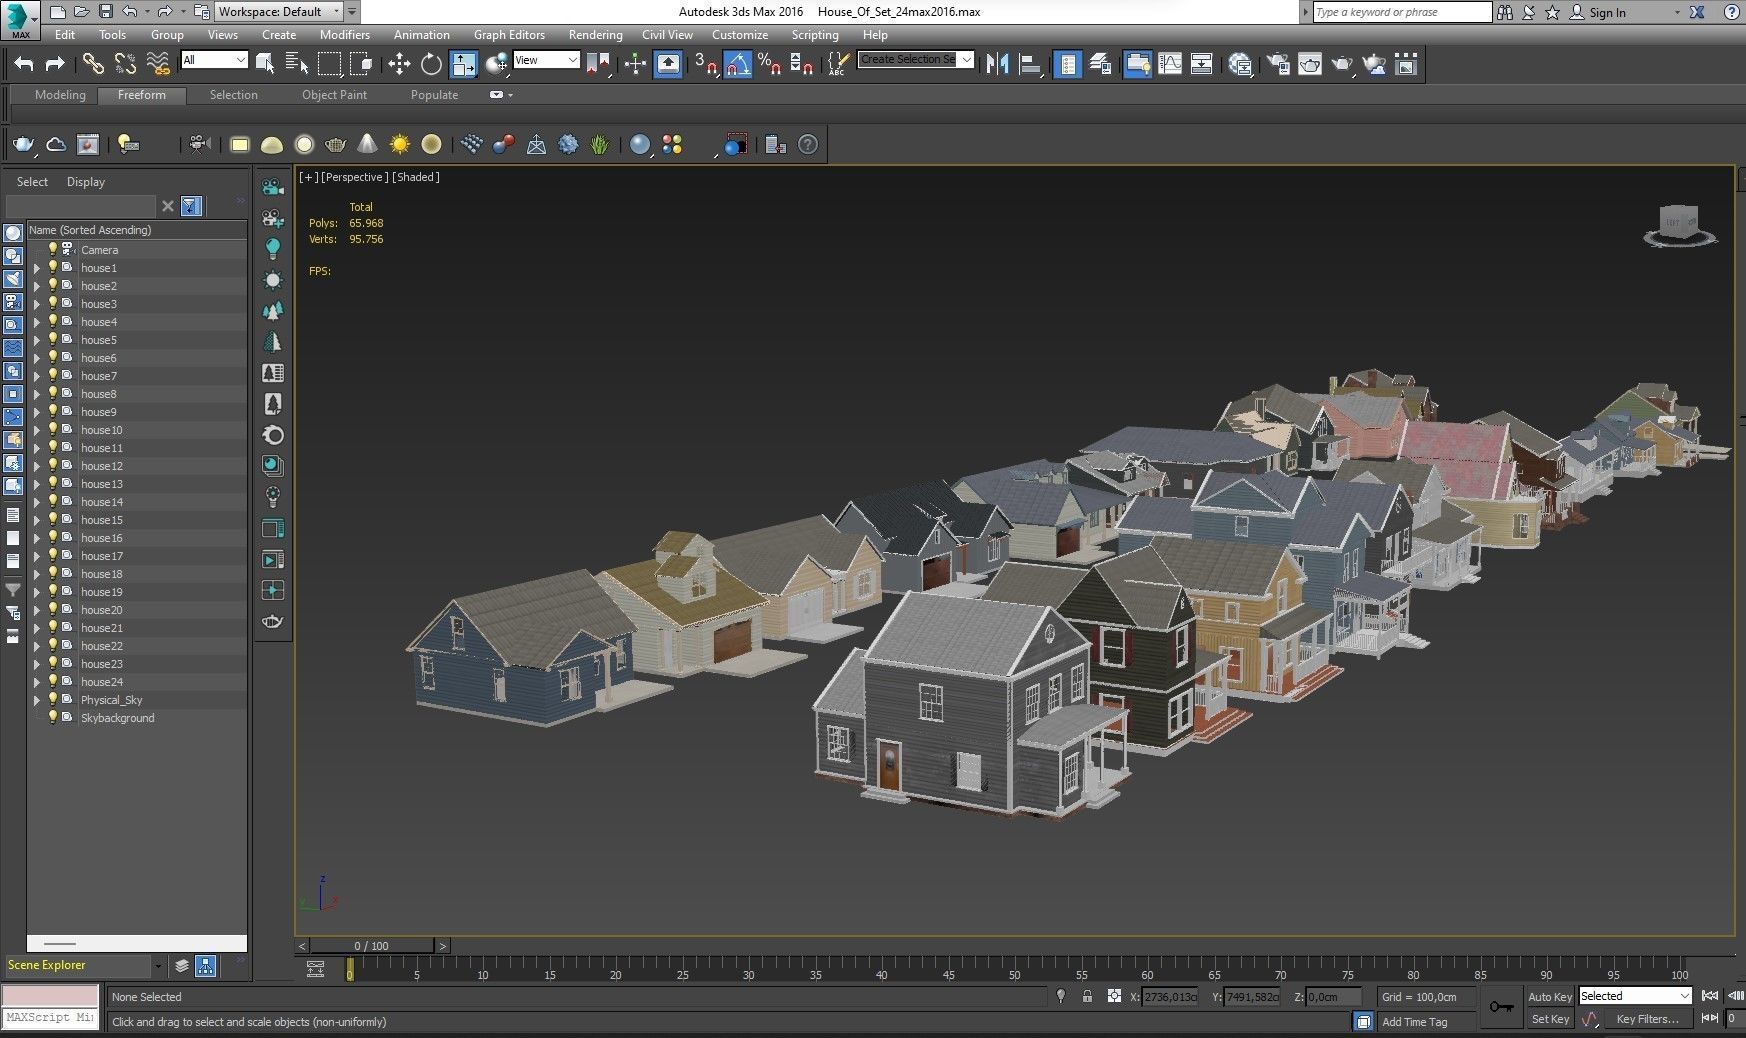This screenshot has height=1038, width=1746.
Task: Toggle the Spinner Snap button
Action: coord(801,64)
